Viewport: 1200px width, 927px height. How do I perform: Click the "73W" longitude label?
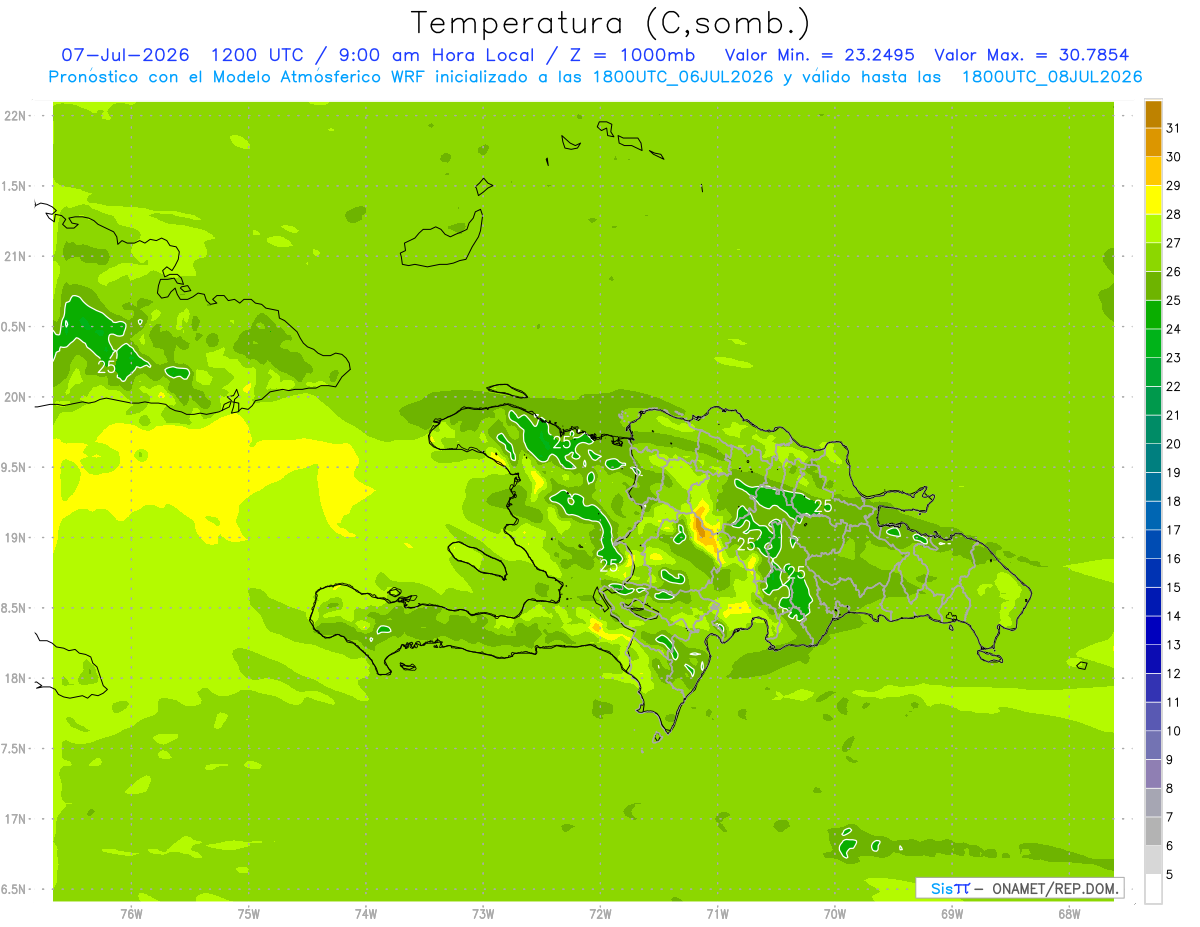click(483, 913)
